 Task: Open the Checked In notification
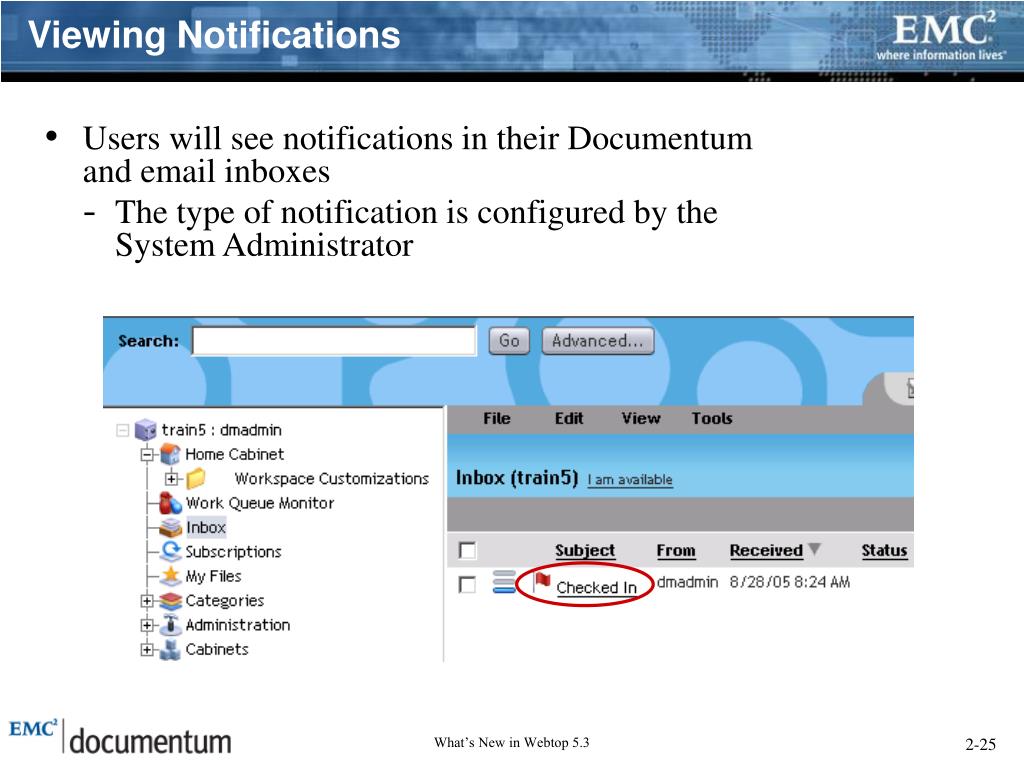click(x=596, y=588)
